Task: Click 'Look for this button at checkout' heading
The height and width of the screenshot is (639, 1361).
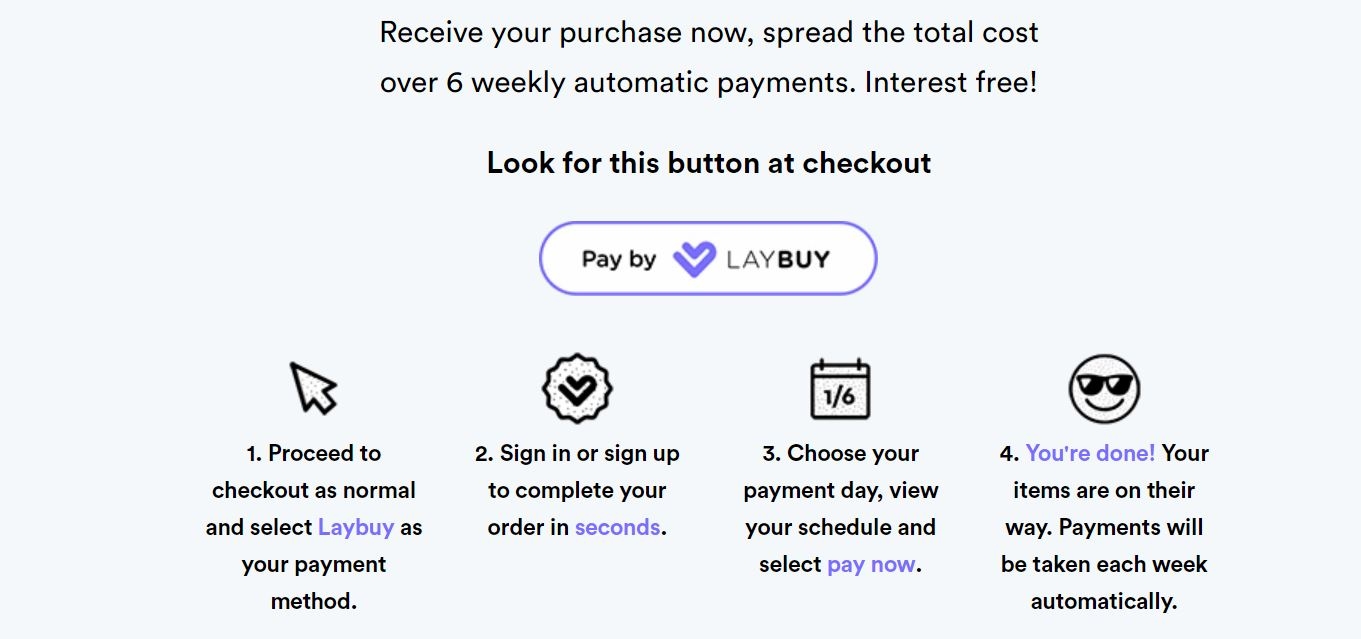Action: click(x=708, y=163)
